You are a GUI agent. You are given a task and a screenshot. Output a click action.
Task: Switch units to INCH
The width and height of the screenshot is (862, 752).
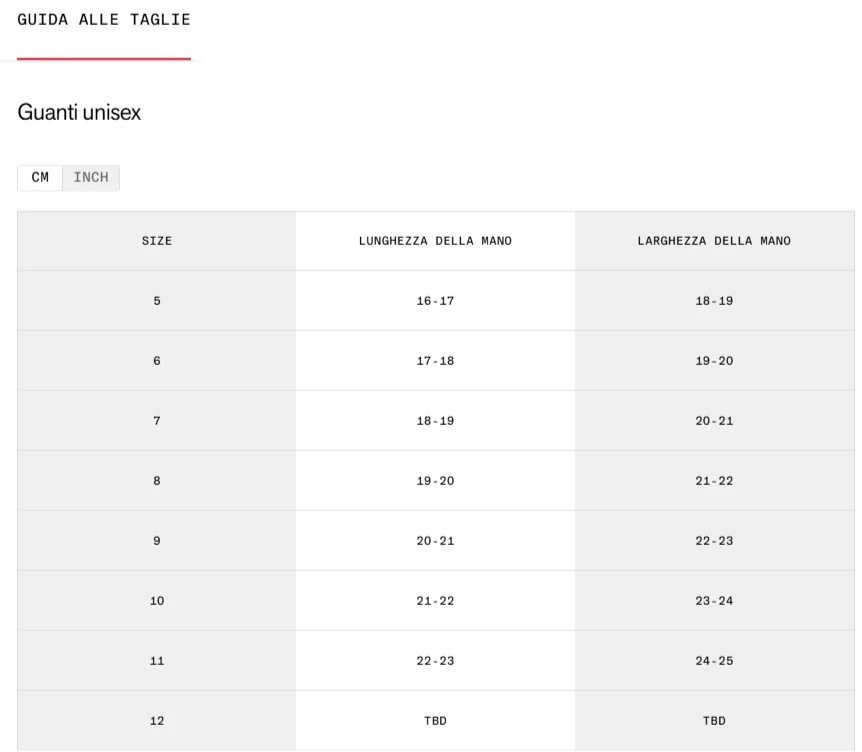click(x=91, y=178)
